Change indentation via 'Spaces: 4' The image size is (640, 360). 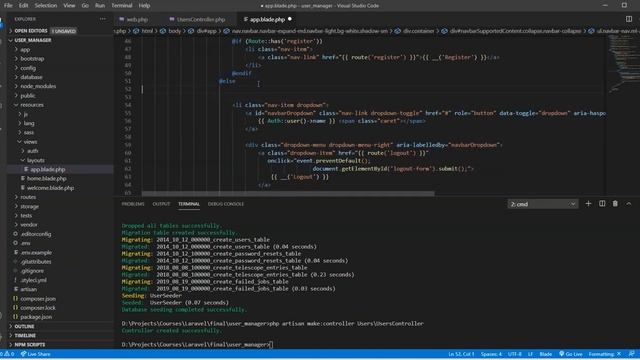491,354
